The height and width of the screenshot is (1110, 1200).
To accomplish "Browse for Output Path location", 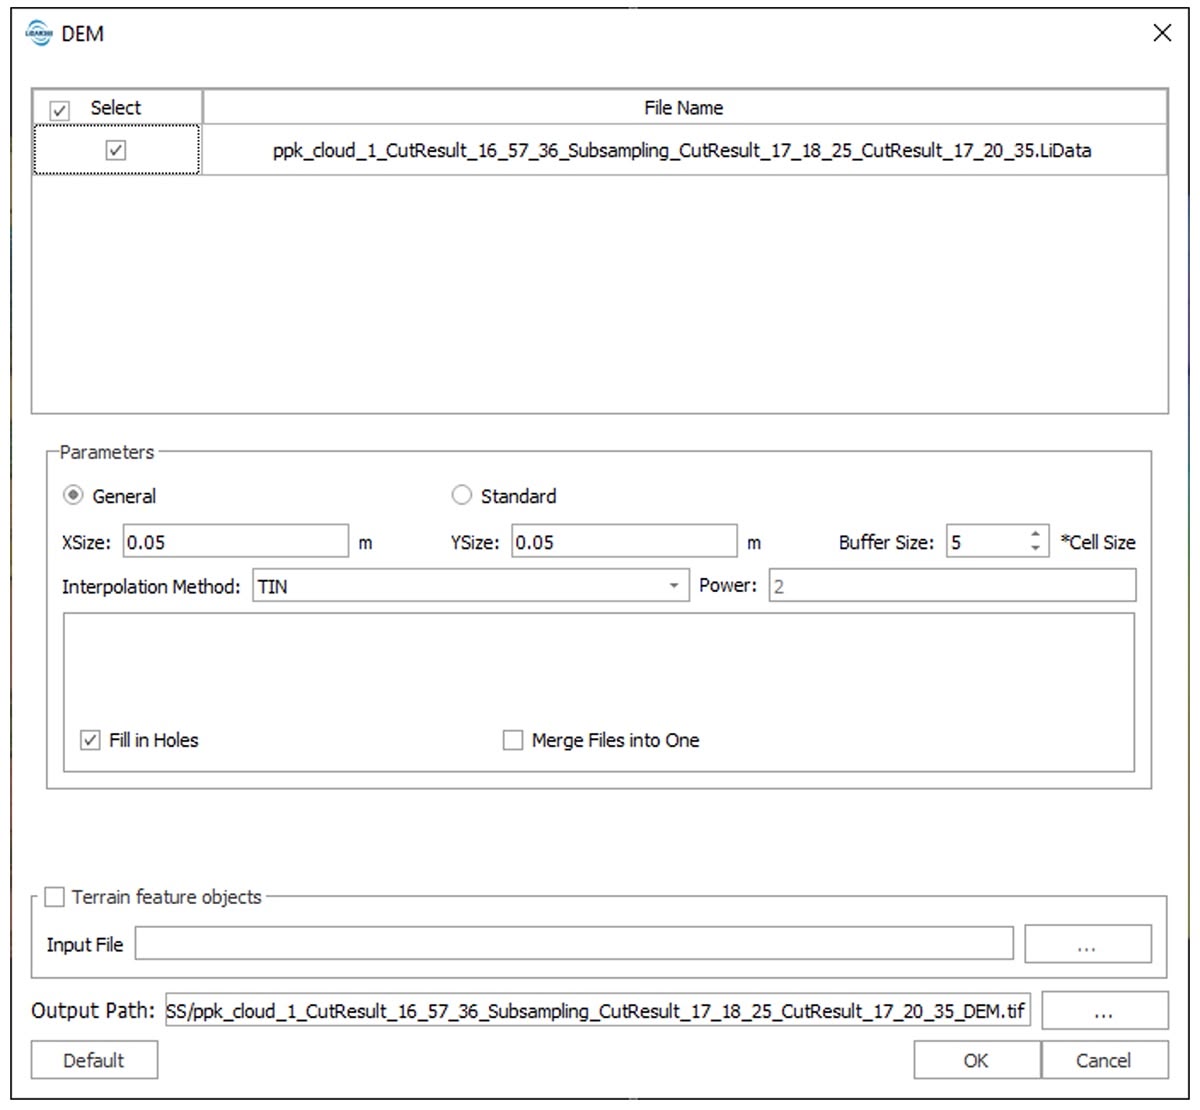I will click(x=1103, y=1011).
